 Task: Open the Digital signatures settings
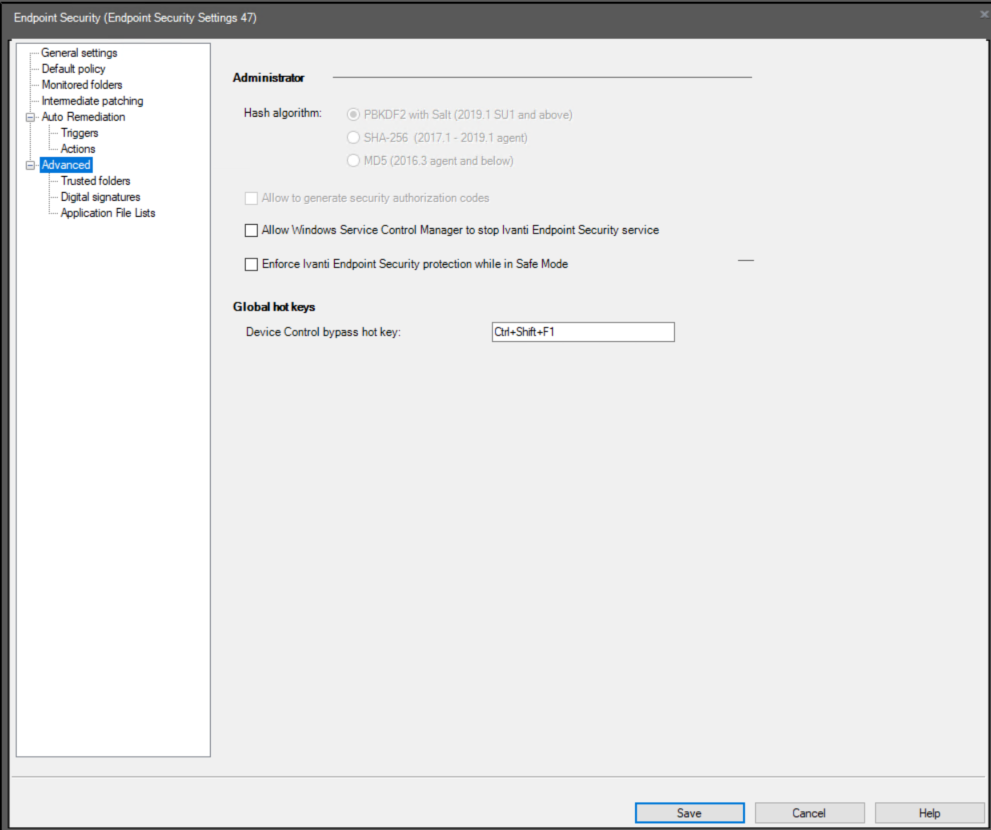[x=99, y=196]
